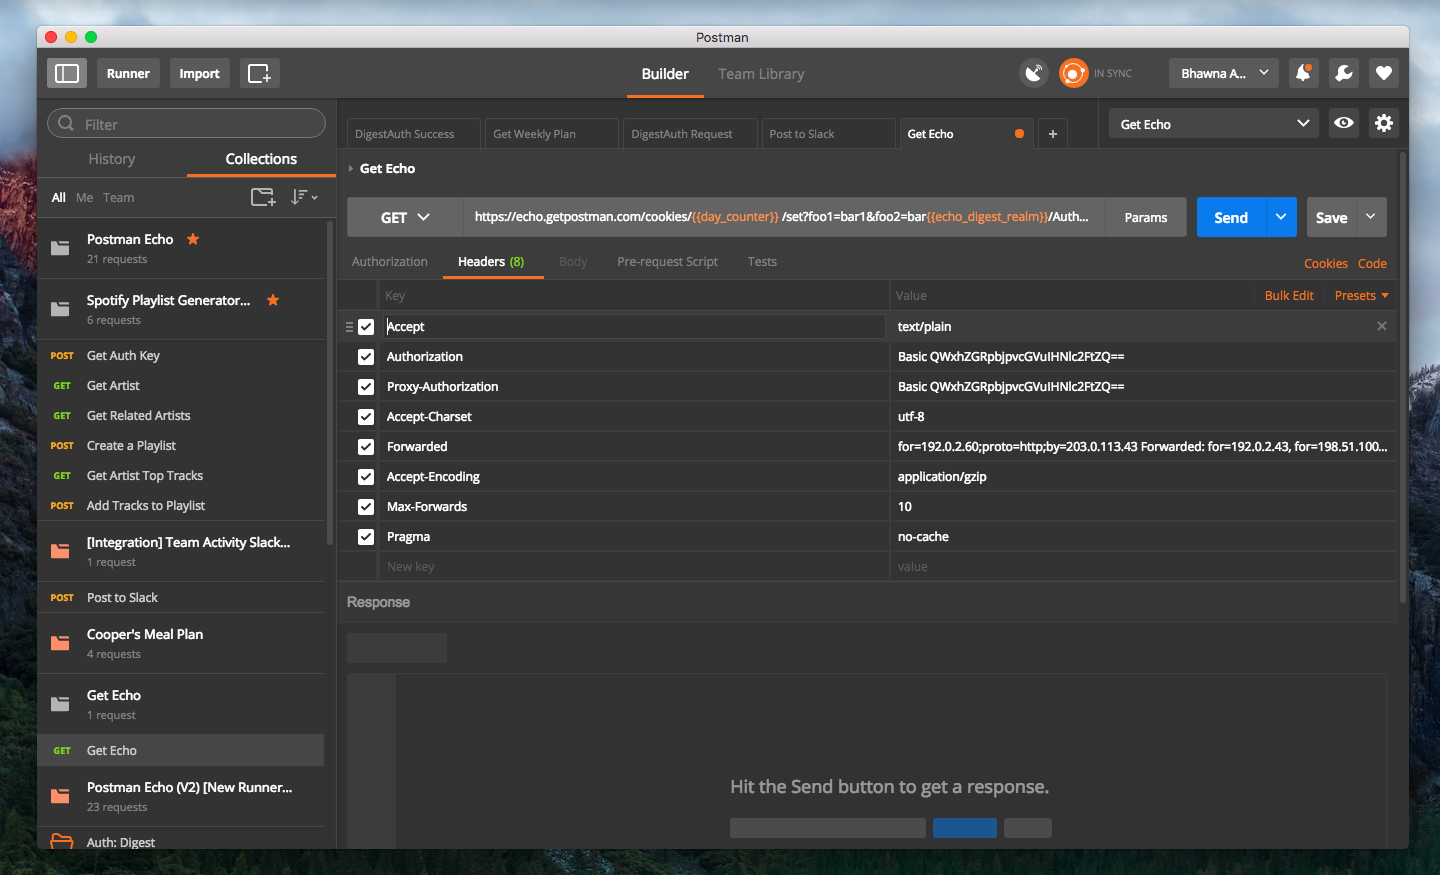Click the request URL input field
The image size is (1440, 875).
click(x=784, y=217)
